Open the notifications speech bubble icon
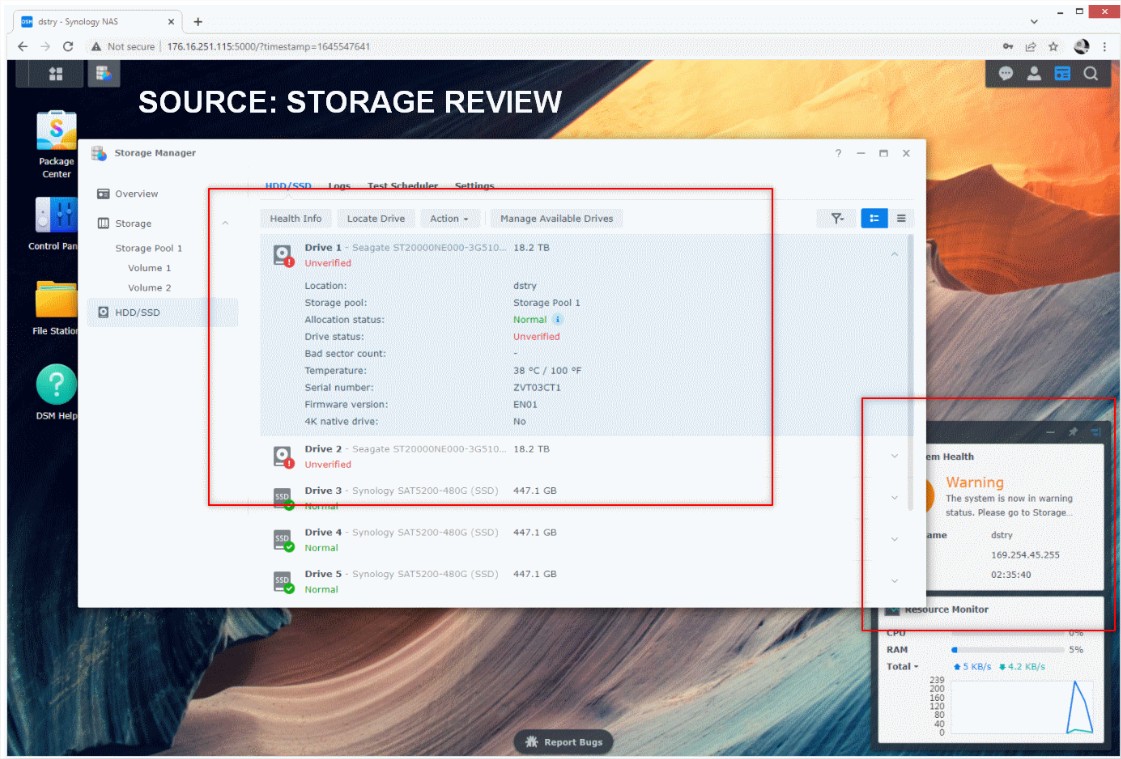 tap(1006, 74)
